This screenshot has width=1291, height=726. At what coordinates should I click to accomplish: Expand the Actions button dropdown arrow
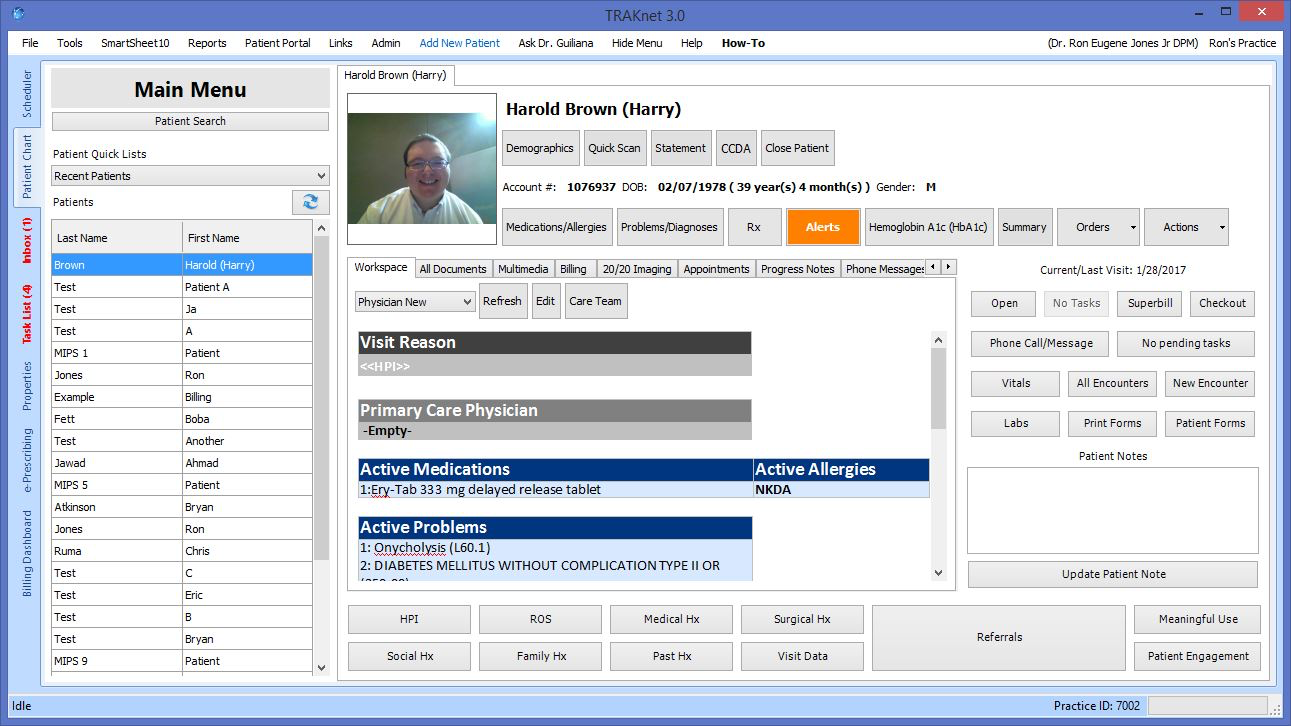1222,227
